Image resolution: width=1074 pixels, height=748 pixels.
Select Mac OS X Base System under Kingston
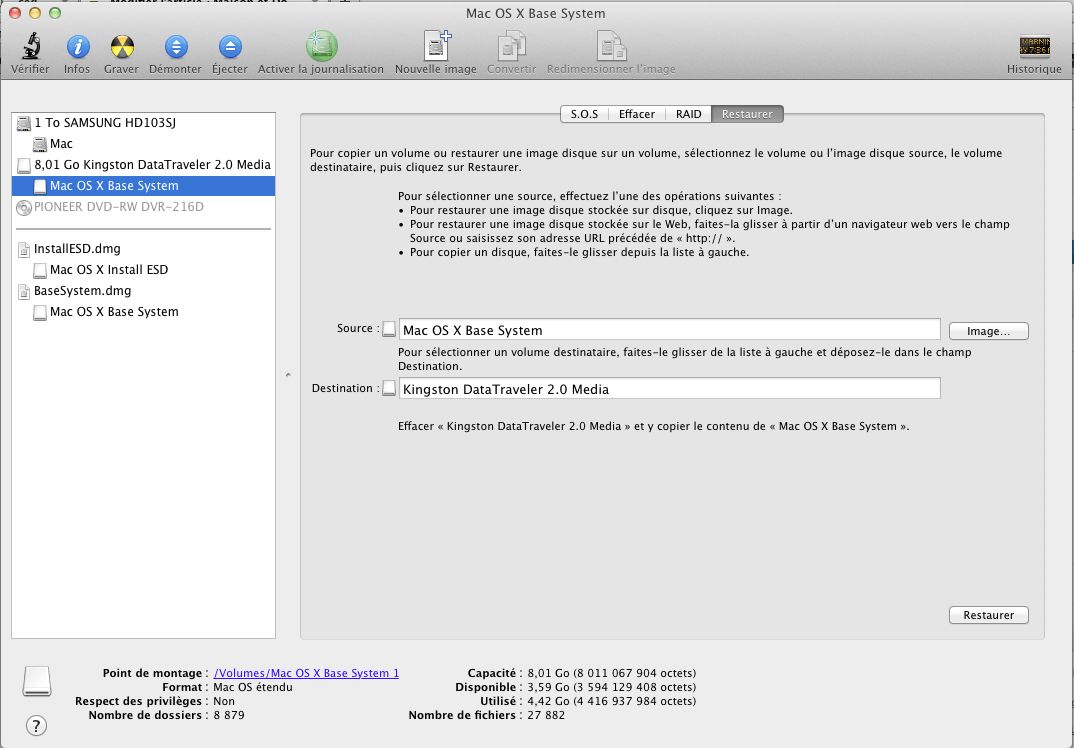pyautogui.click(x=143, y=186)
